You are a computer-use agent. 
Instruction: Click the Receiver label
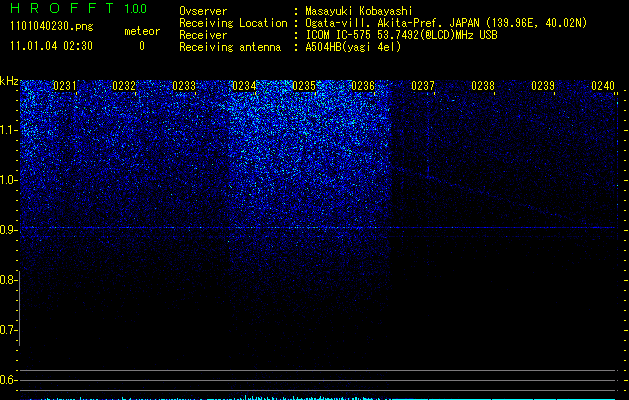(203, 35)
